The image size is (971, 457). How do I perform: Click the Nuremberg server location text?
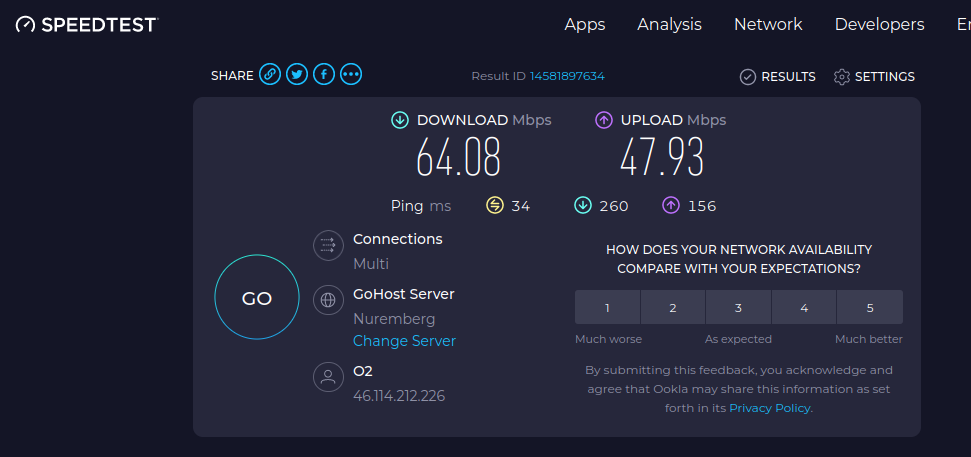[394, 320]
